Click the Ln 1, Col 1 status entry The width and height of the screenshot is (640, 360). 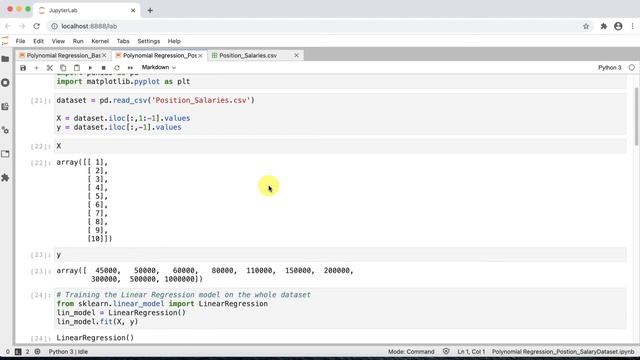coord(471,352)
